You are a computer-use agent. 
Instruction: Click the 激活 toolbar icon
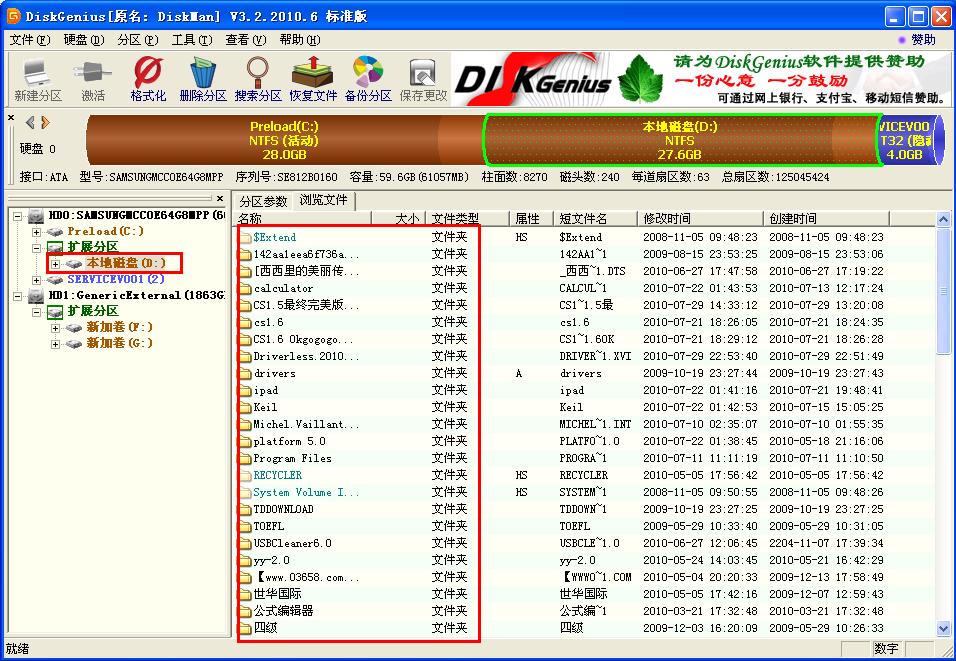tap(93, 79)
